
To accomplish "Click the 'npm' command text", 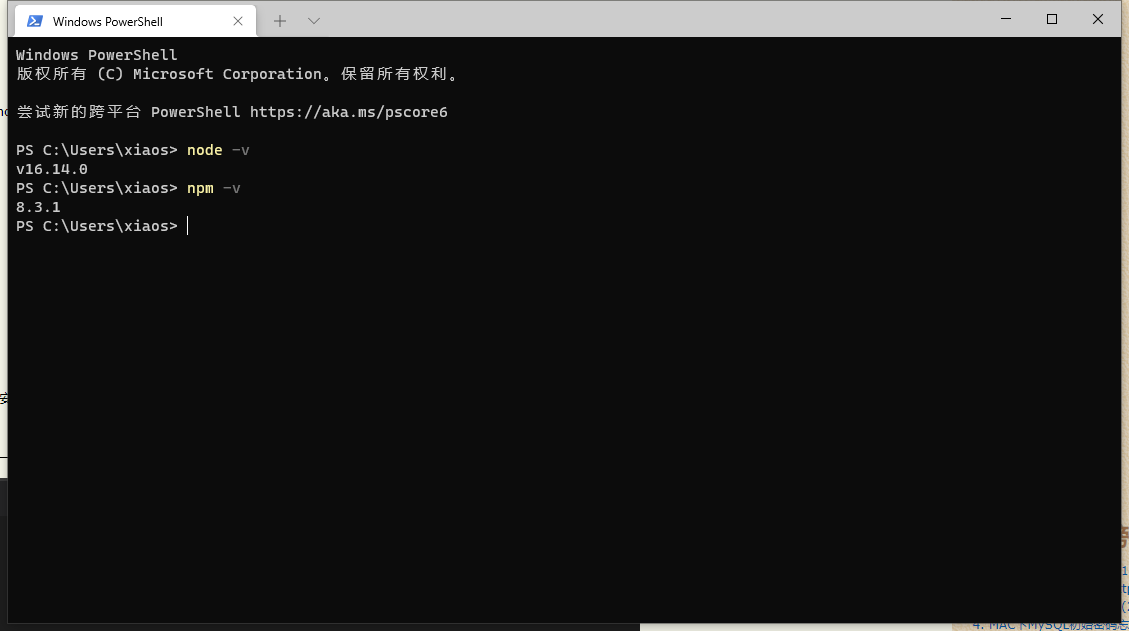I will tap(200, 188).
